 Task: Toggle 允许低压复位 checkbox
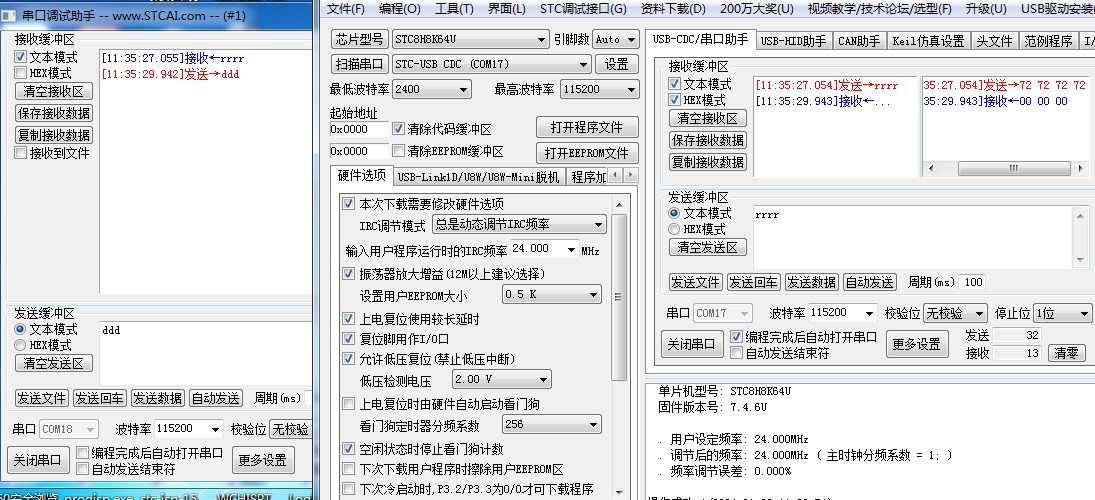click(x=348, y=359)
